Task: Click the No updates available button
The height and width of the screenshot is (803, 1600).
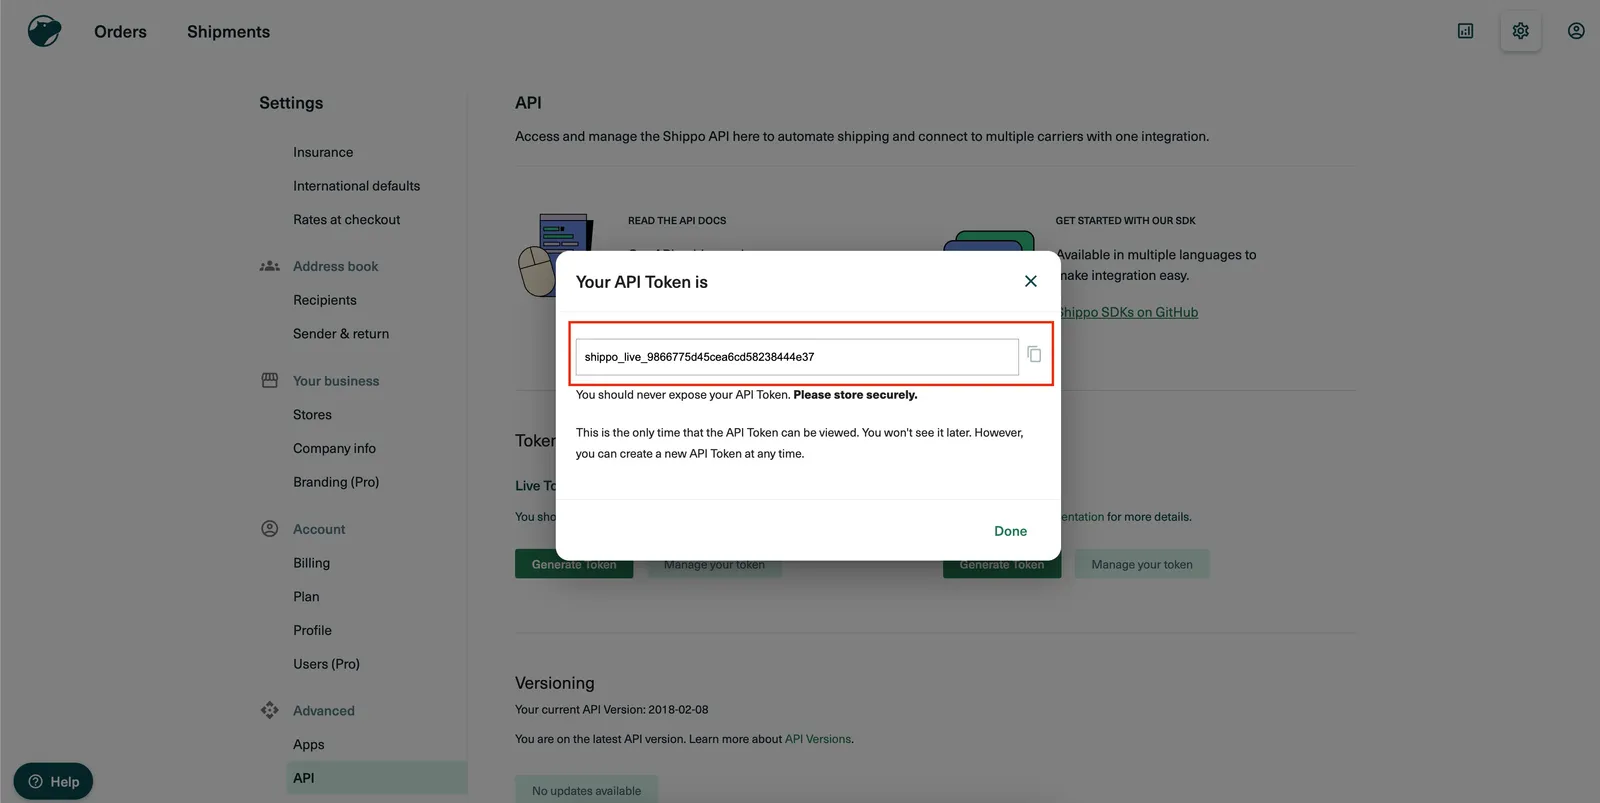Action: click(x=587, y=791)
